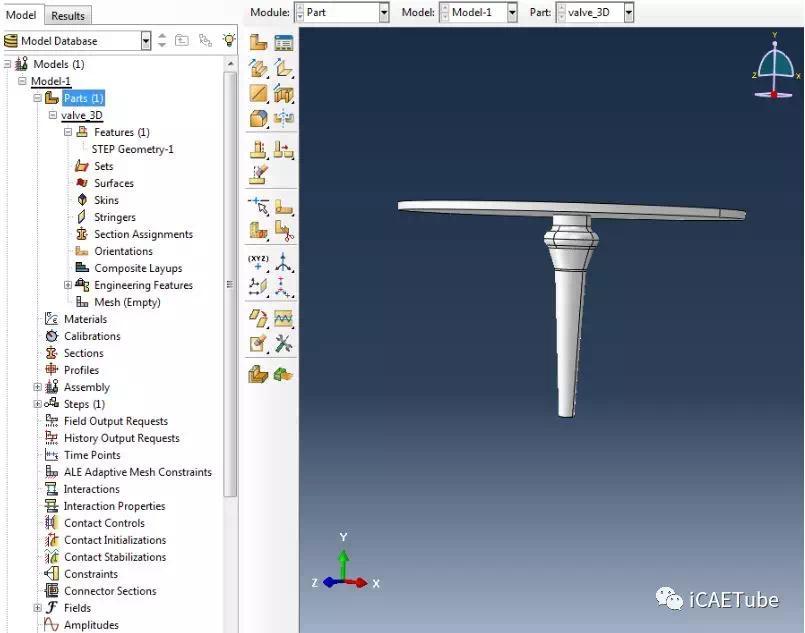Select Connector Sections in the tree

pyautogui.click(x=110, y=591)
